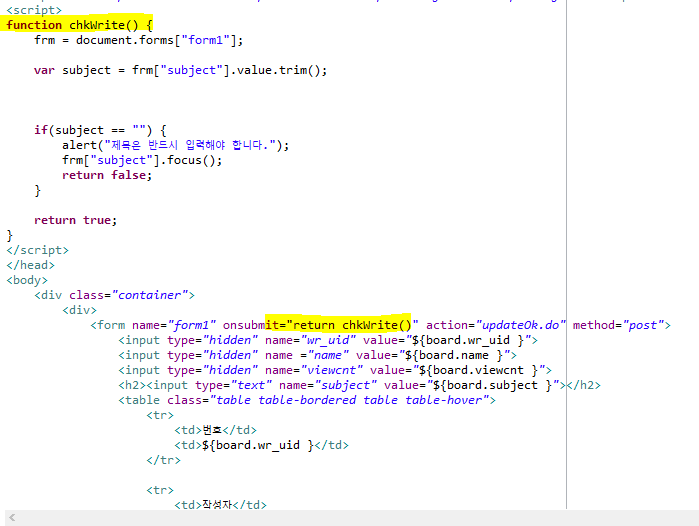Click the '<td>번호</td>' line

click(x=215, y=430)
